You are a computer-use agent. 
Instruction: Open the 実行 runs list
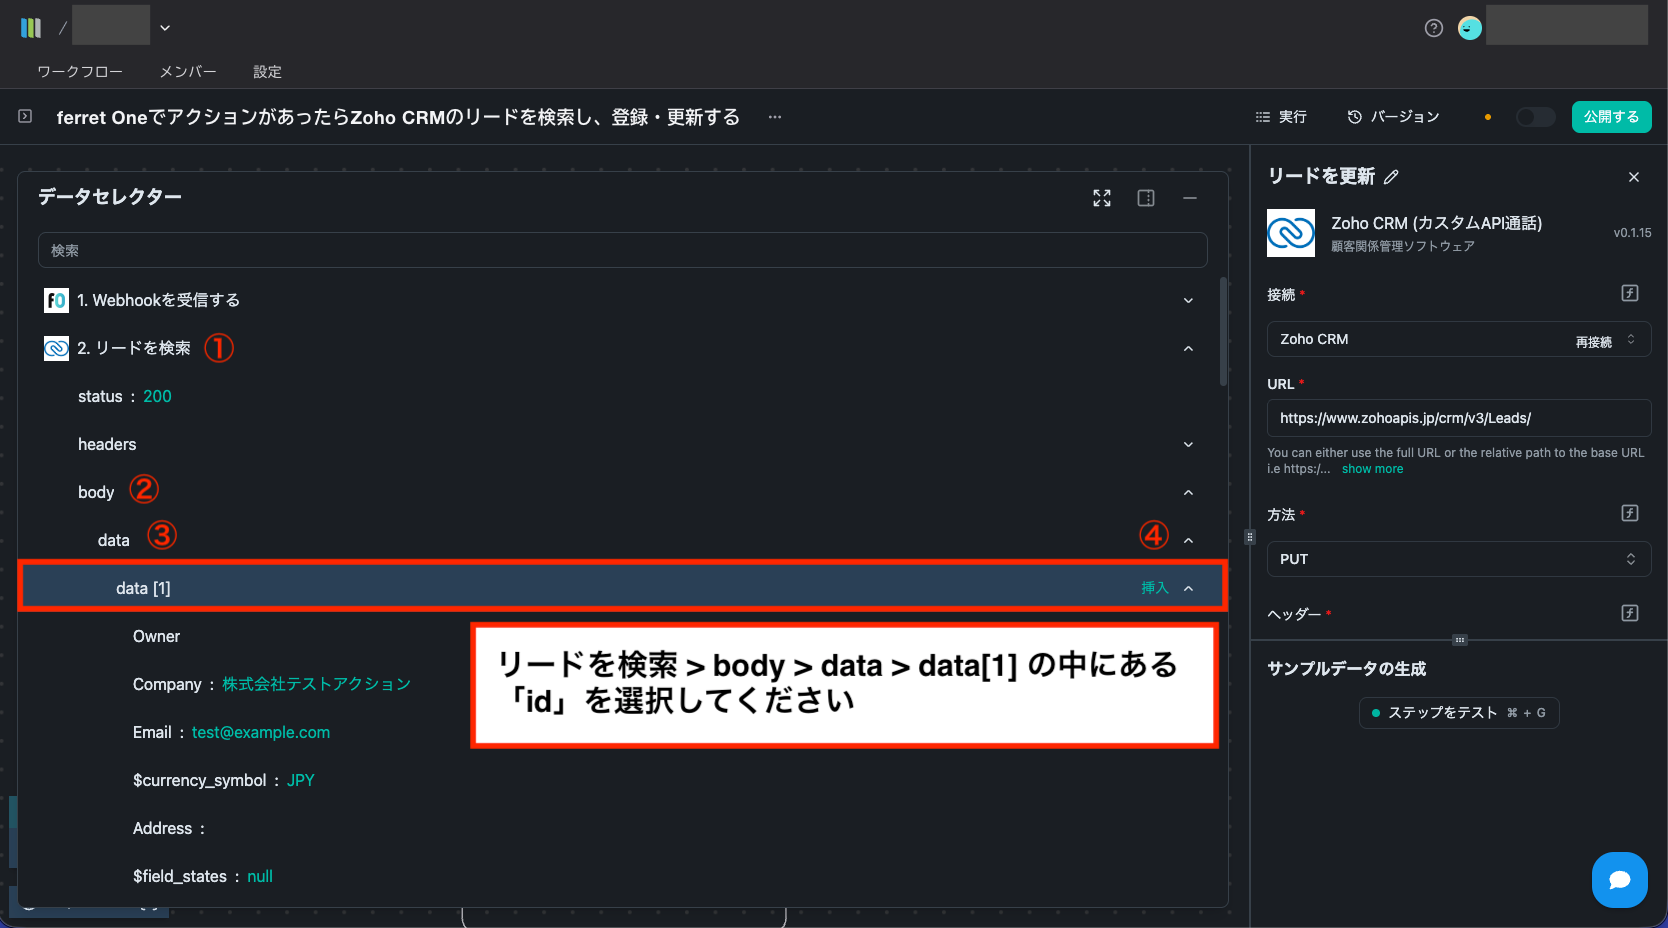1281,117
